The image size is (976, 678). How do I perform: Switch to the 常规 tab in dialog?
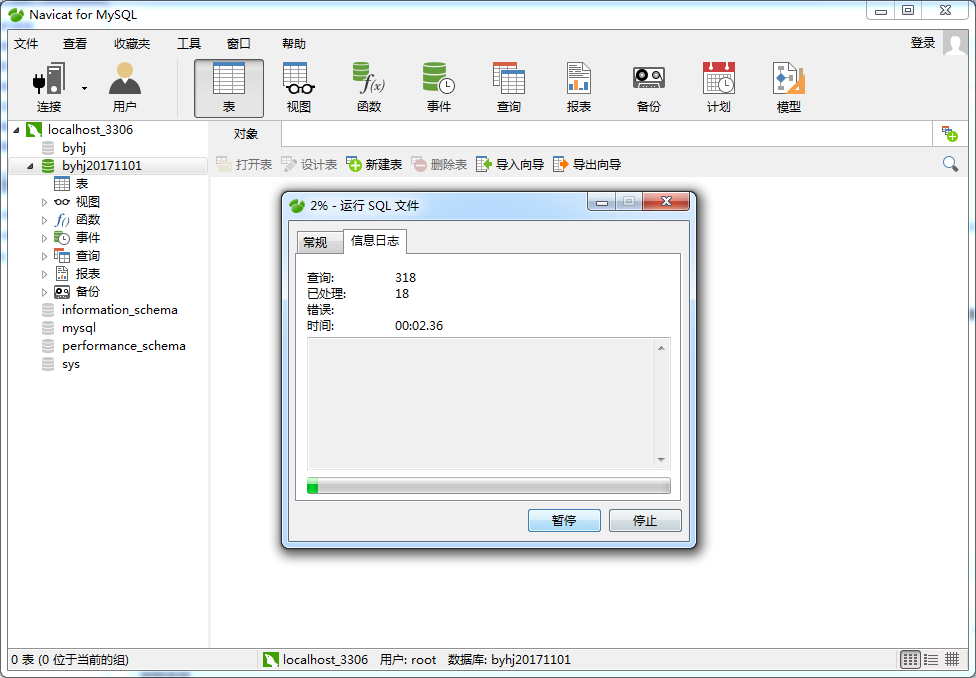point(315,242)
